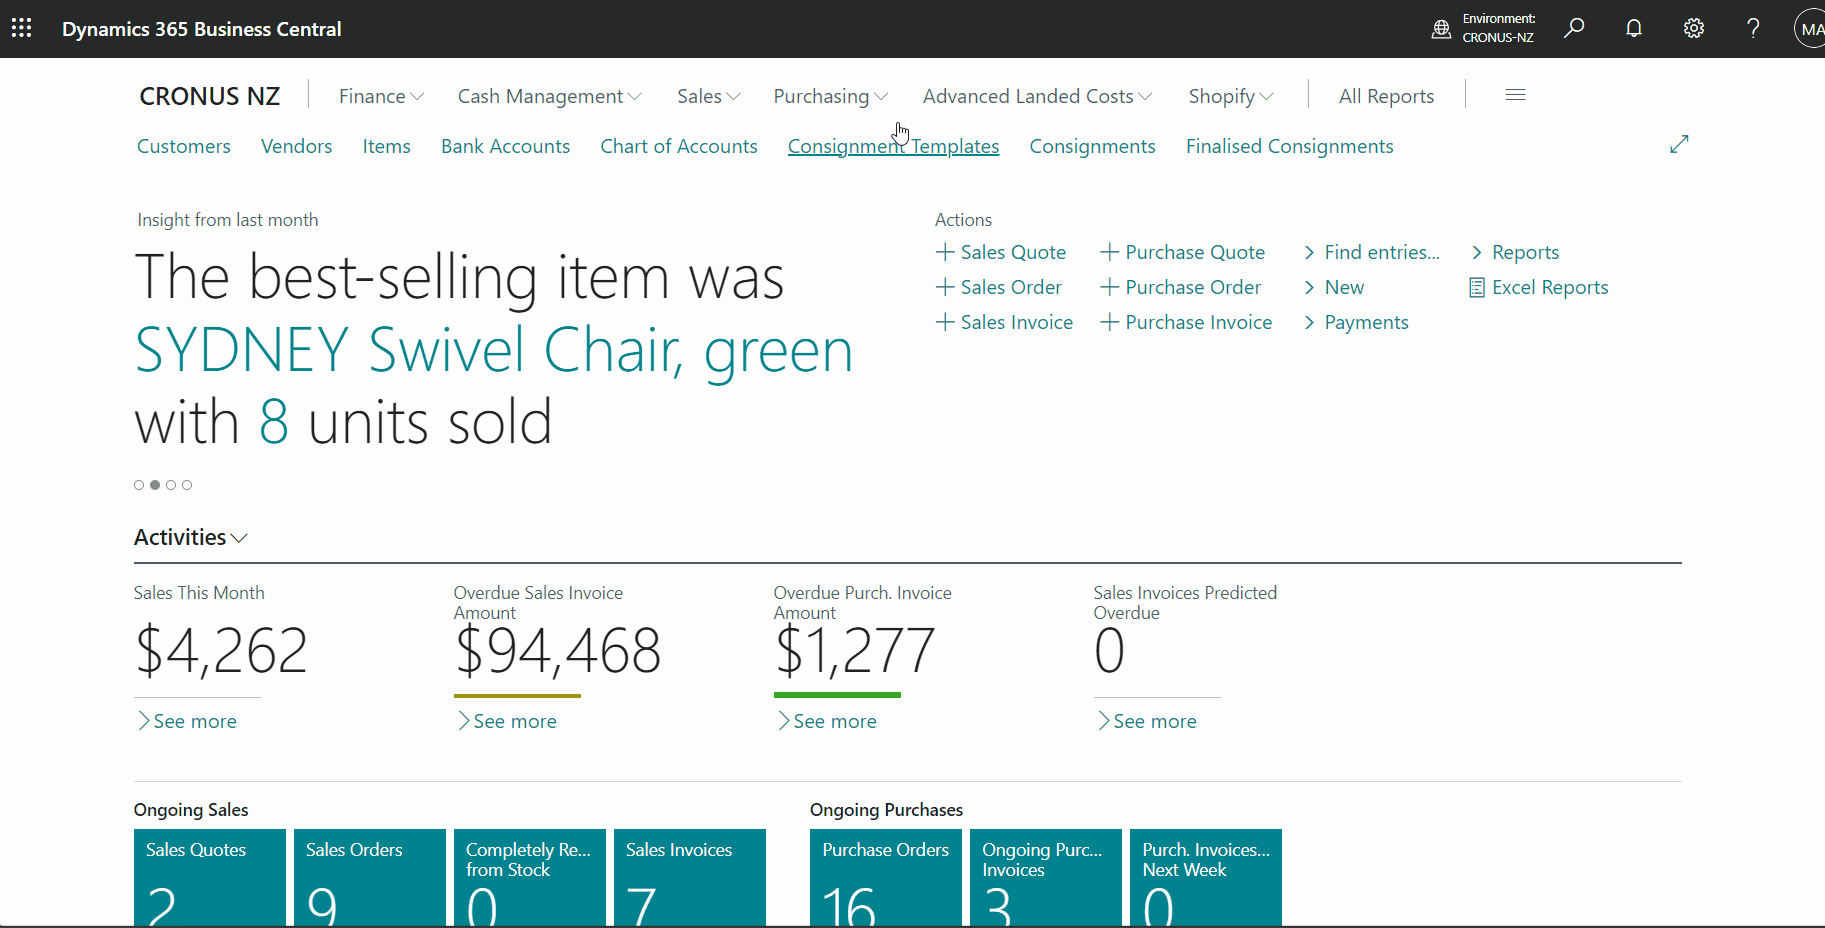The height and width of the screenshot is (928, 1825).
Task: Open the Purchase Orders tile
Action: coord(886,877)
